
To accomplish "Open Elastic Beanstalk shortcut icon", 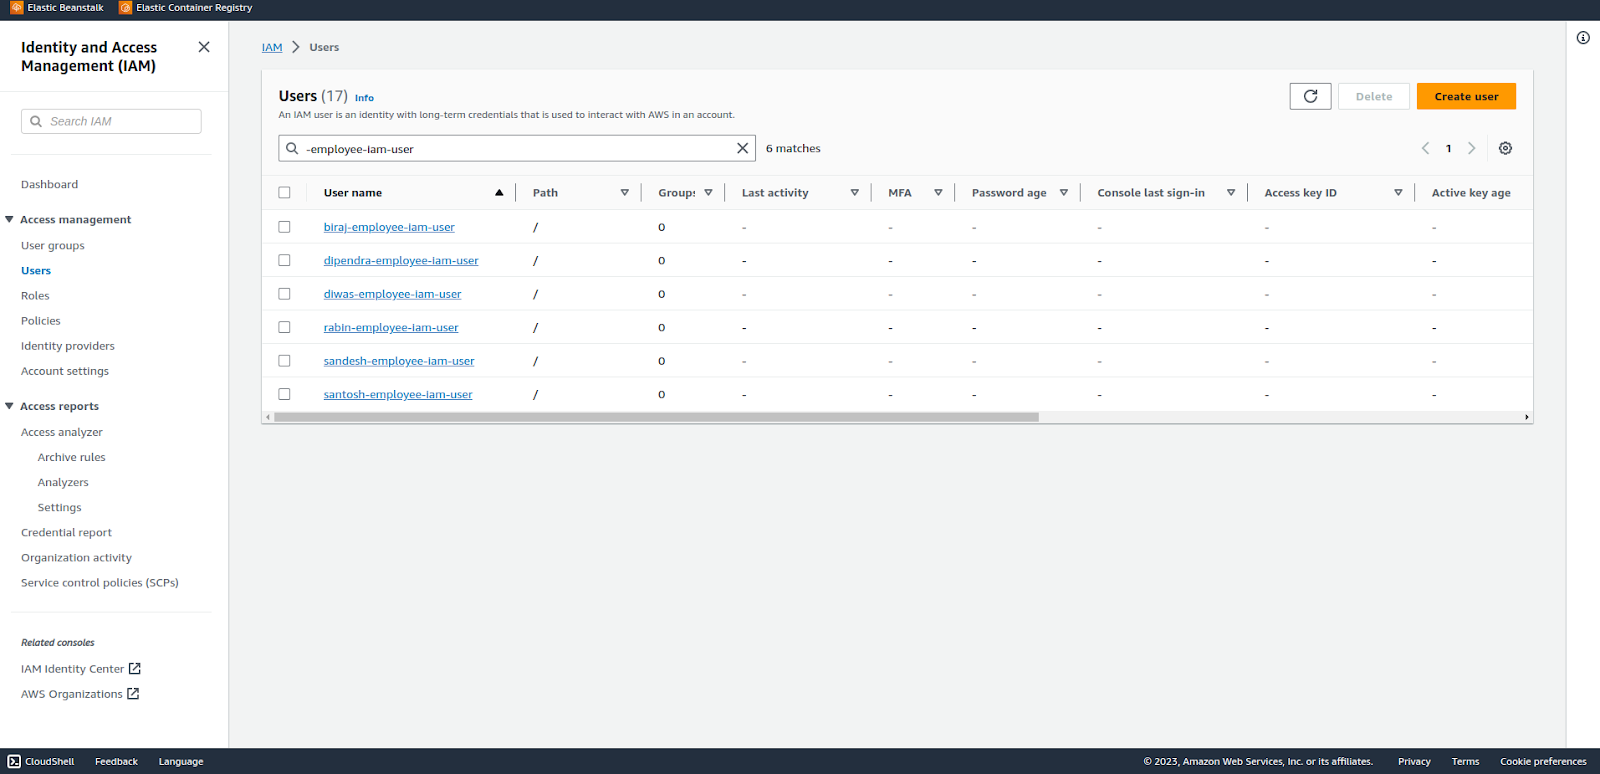I will tap(16, 7).
